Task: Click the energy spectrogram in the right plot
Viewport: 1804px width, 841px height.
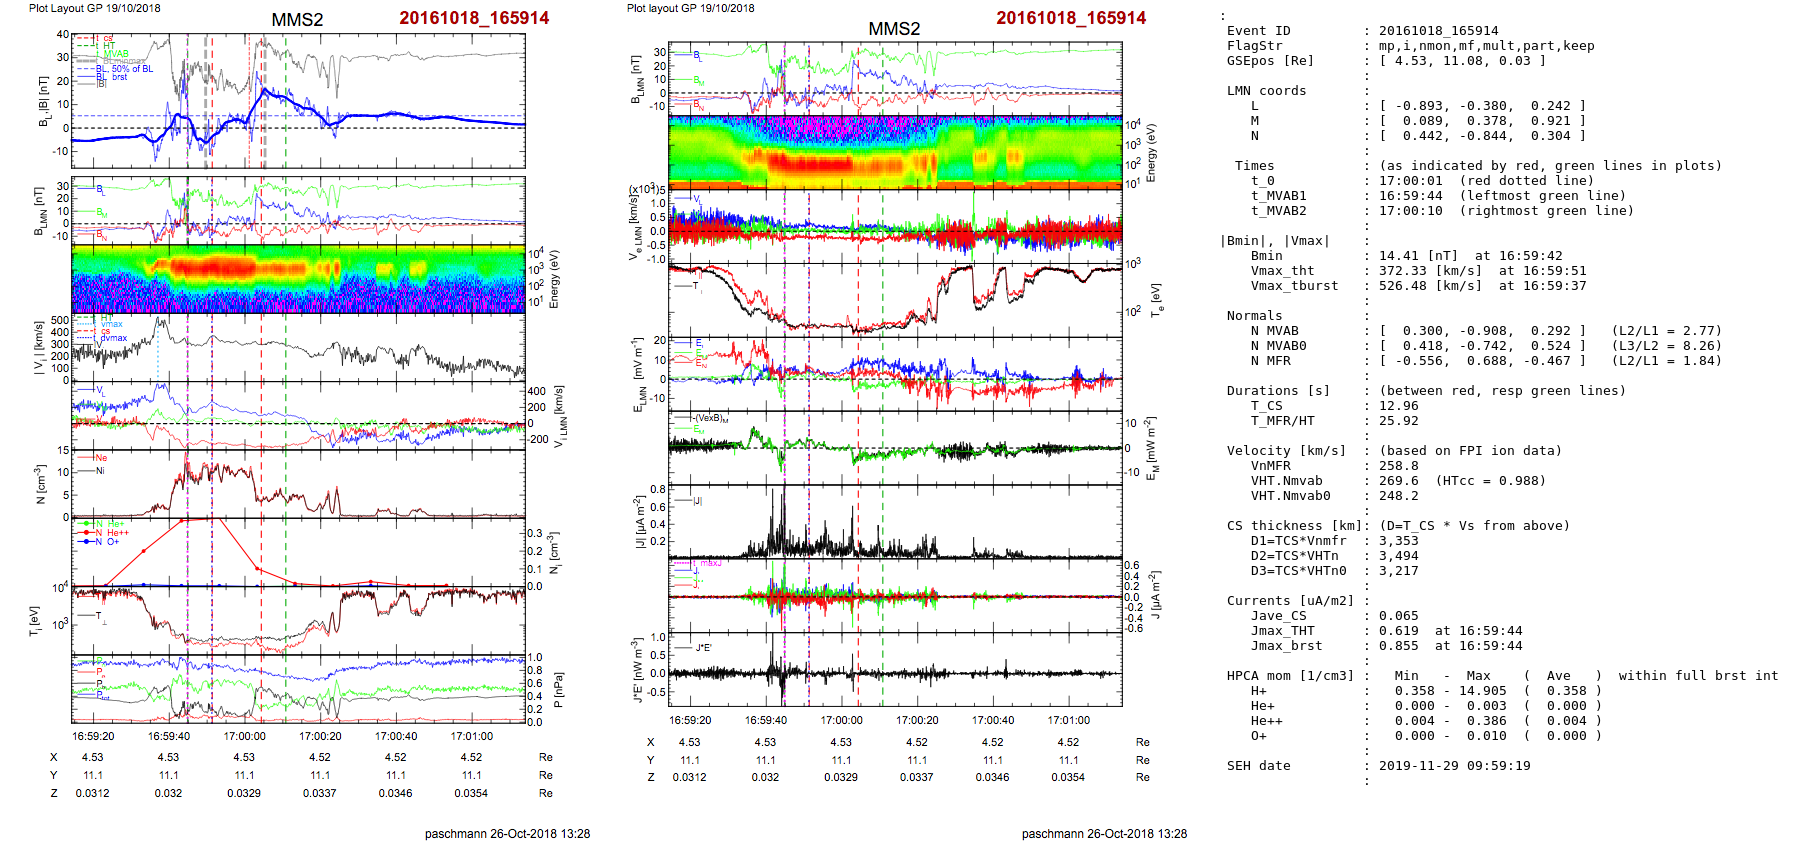Action: (x=895, y=152)
